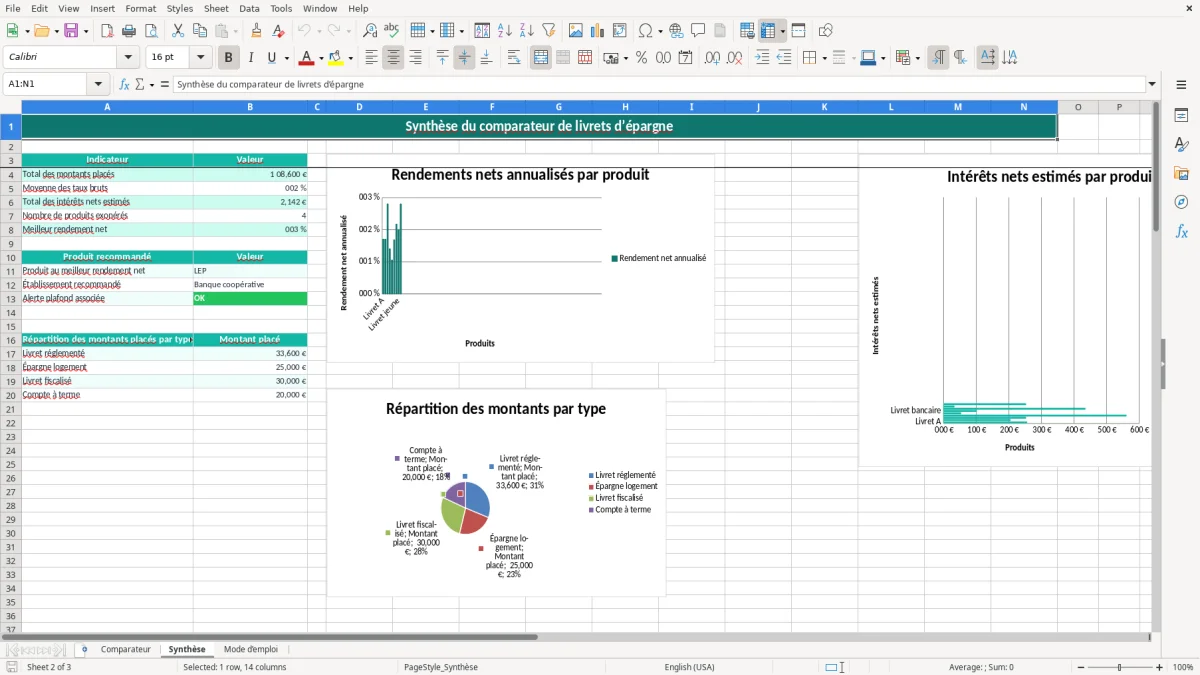Toggle Bold formatting
This screenshot has height=675, width=1200.
coord(228,58)
